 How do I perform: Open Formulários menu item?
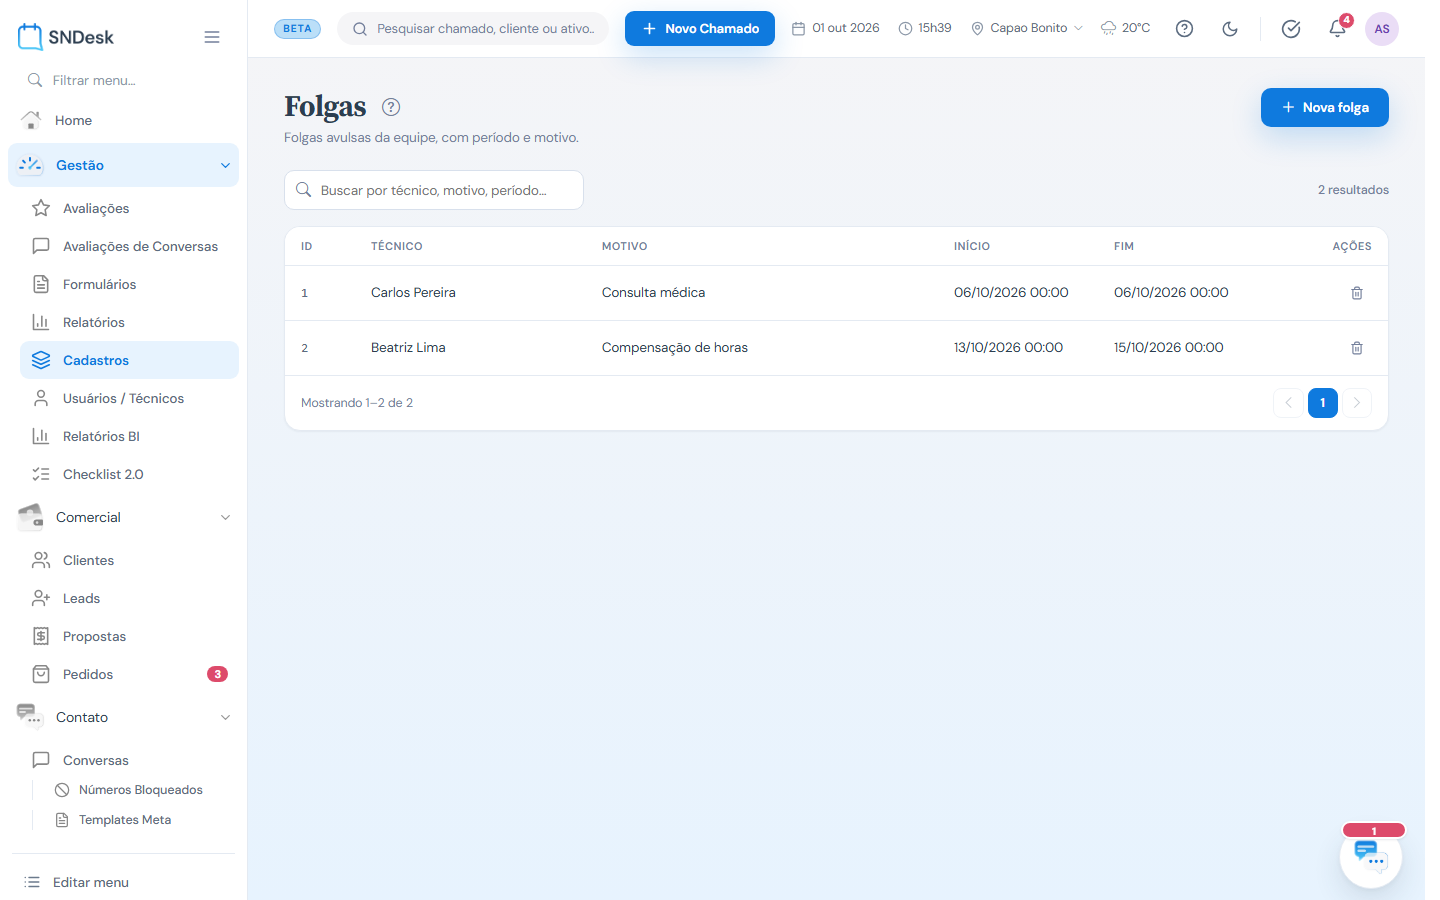point(130,284)
